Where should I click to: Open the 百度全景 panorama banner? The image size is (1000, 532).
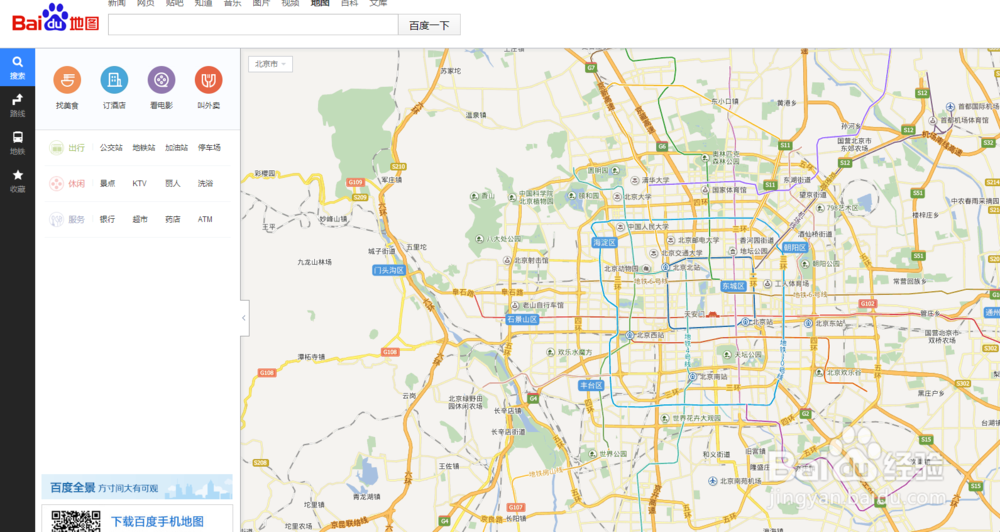137,487
